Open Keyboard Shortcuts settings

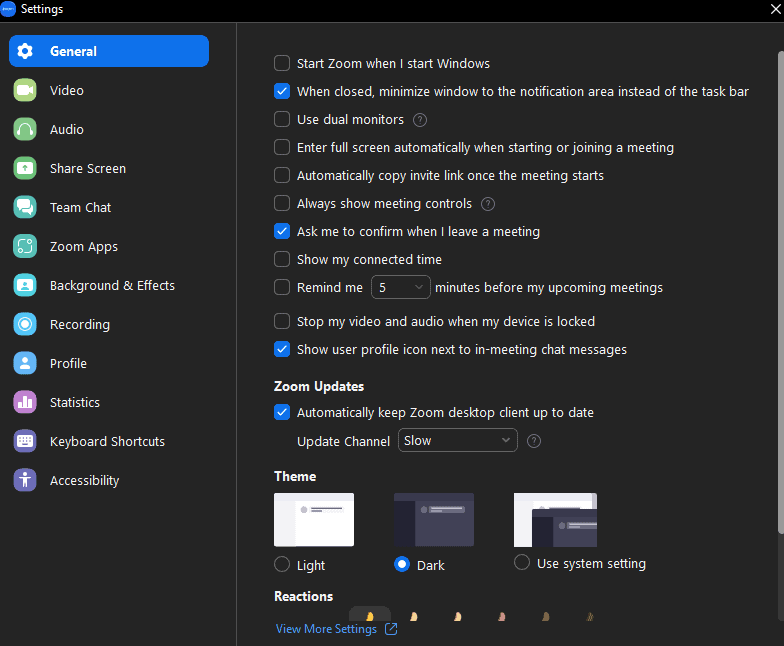point(109,441)
